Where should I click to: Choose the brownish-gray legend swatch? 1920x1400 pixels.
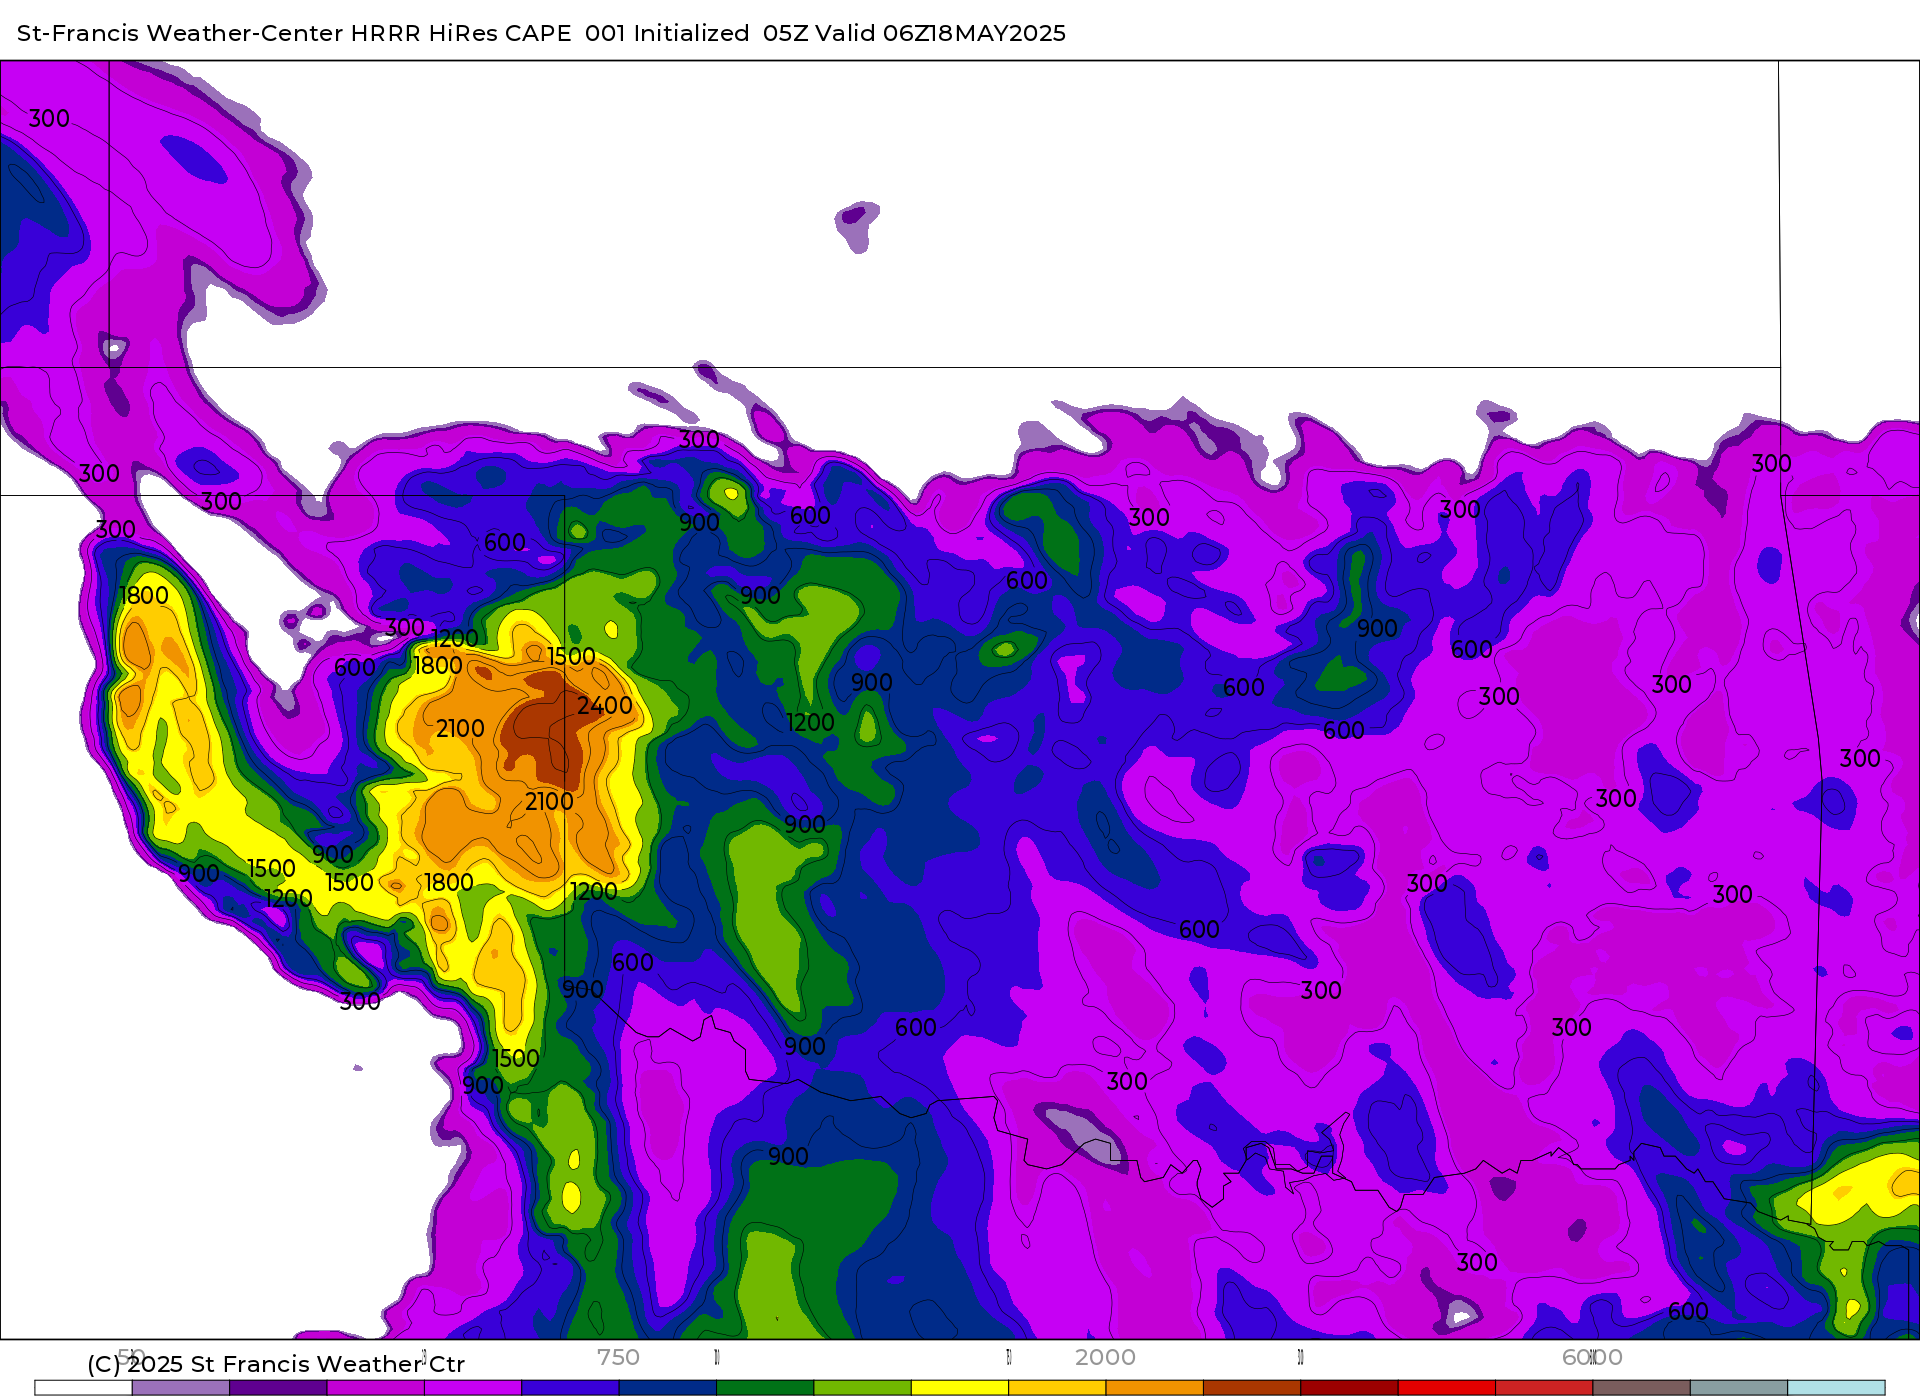coord(1641,1388)
